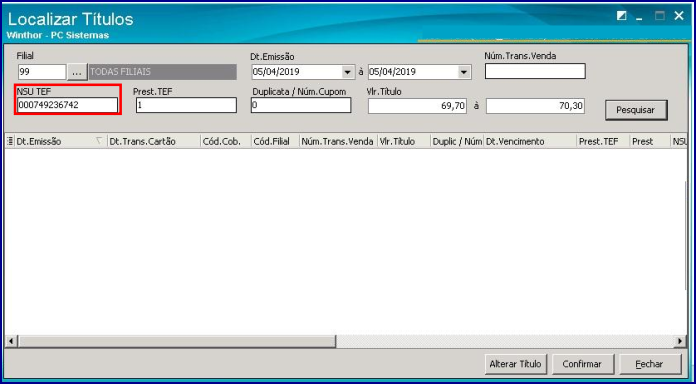
Task: Click the Prest column header
Action: tap(650, 142)
